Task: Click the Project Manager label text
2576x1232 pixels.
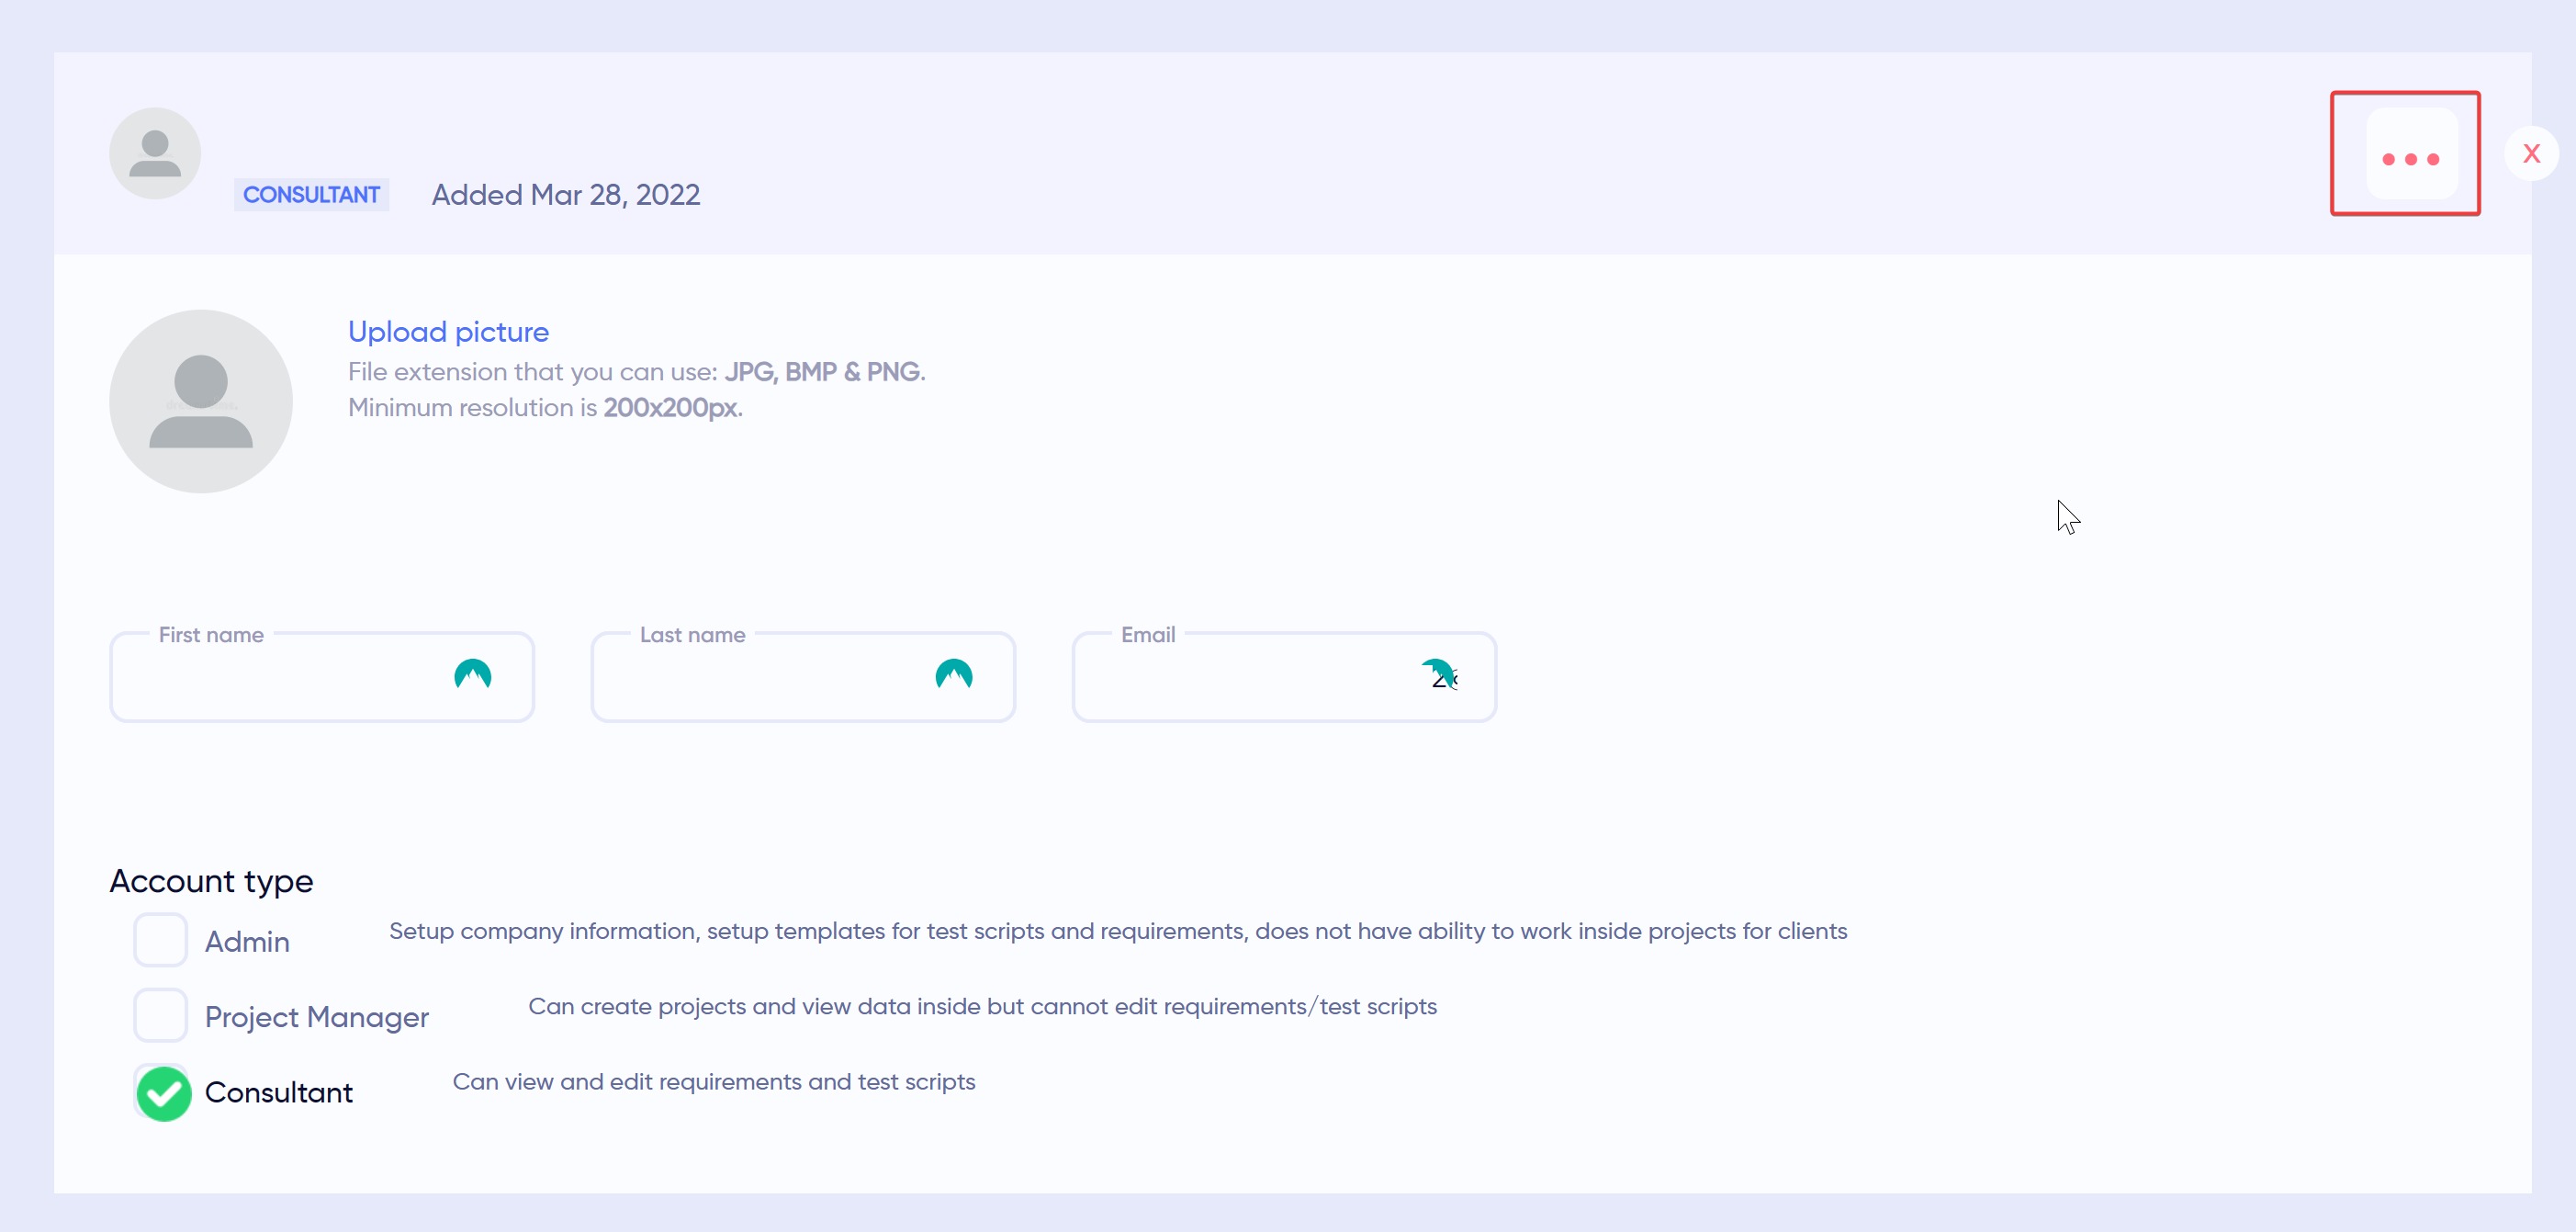Action: 316,1017
